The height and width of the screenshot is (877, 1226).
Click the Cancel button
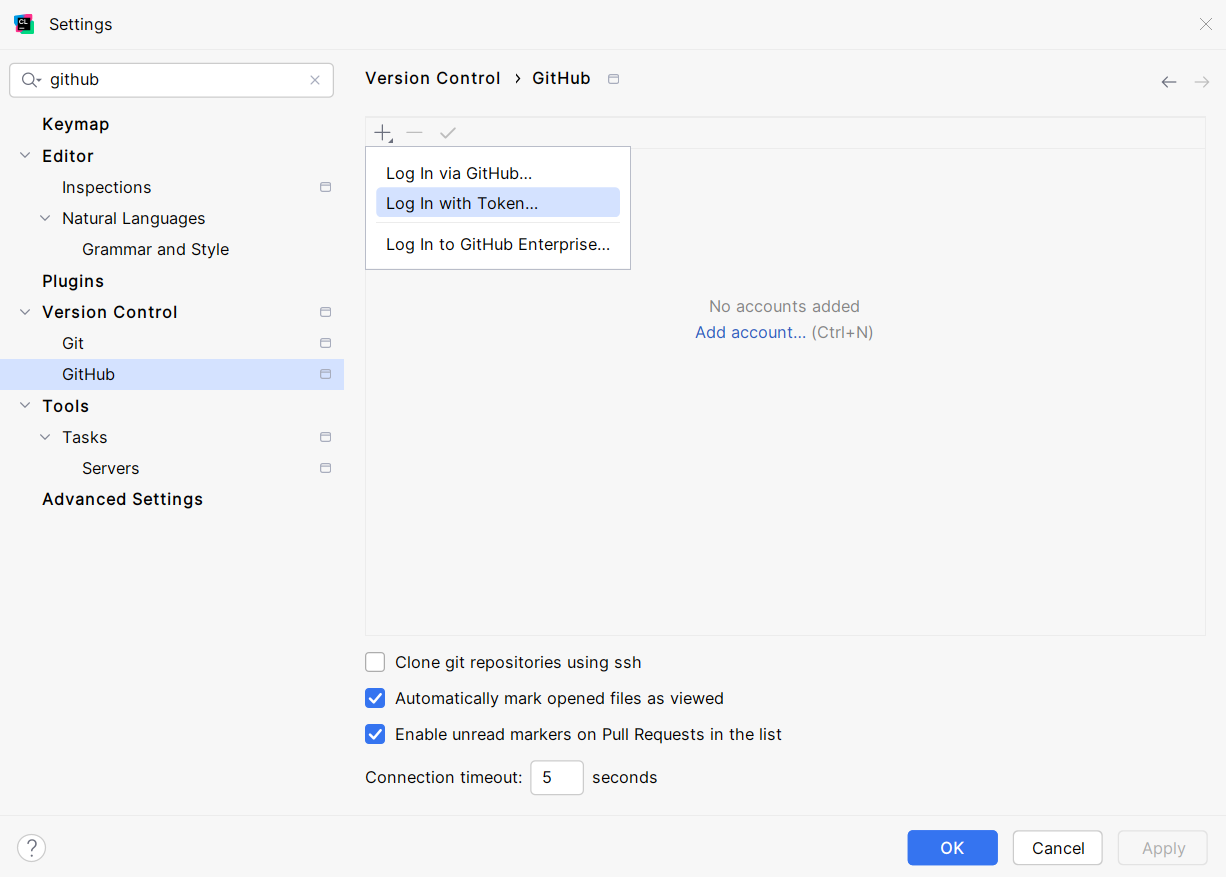pos(1058,848)
